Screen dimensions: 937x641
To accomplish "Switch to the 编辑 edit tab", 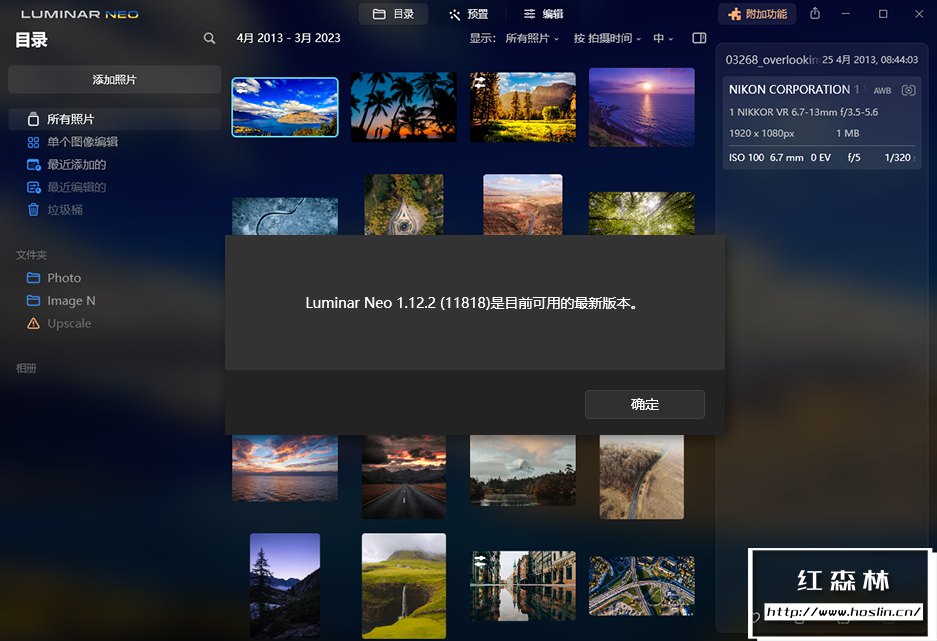I will pos(543,14).
